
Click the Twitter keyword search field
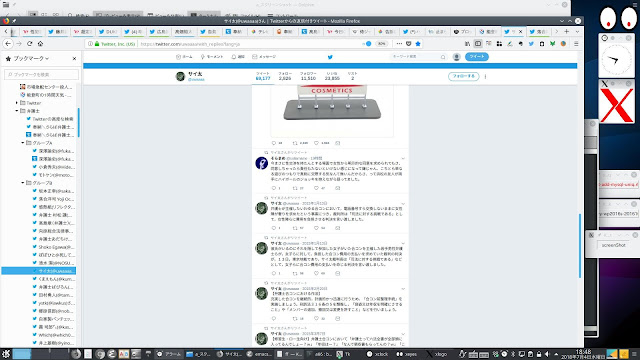[418, 57]
